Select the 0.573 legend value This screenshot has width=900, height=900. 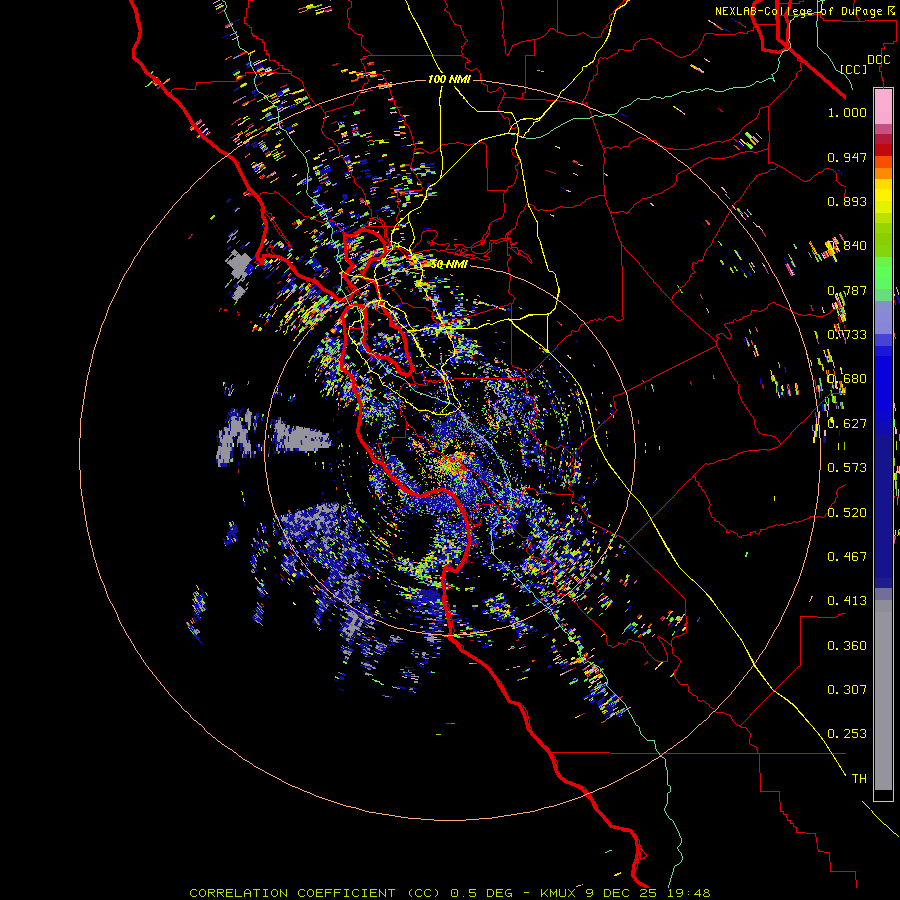pos(847,468)
